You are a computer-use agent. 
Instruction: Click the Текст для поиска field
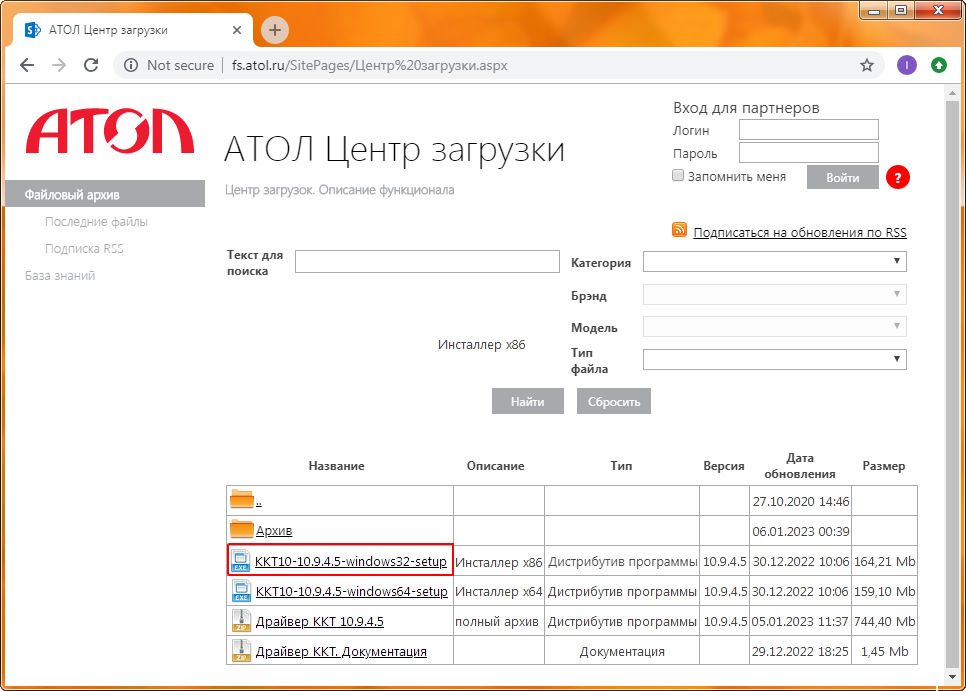427,261
